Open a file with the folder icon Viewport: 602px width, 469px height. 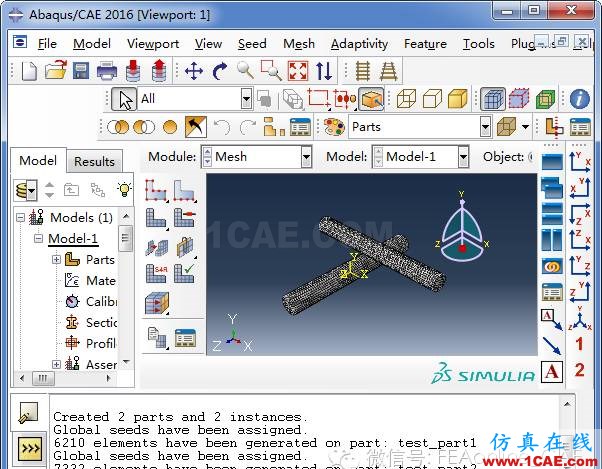click(55, 70)
